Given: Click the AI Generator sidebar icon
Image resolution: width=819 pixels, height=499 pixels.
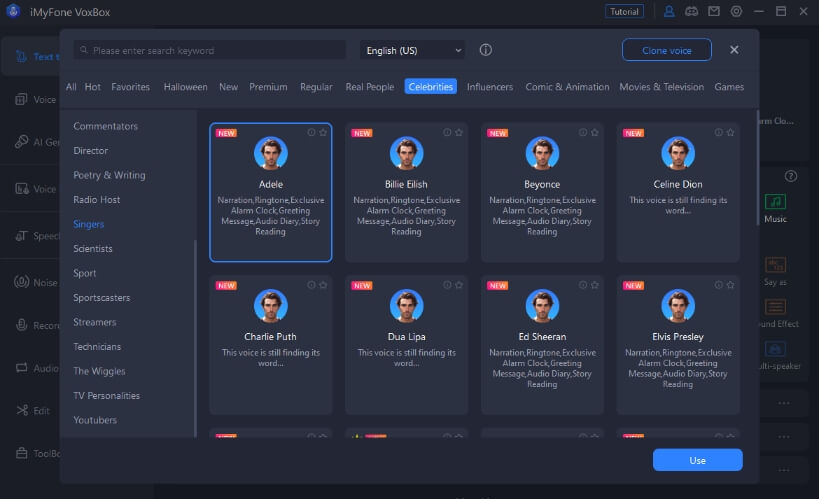Looking at the screenshot, I should (x=21, y=142).
